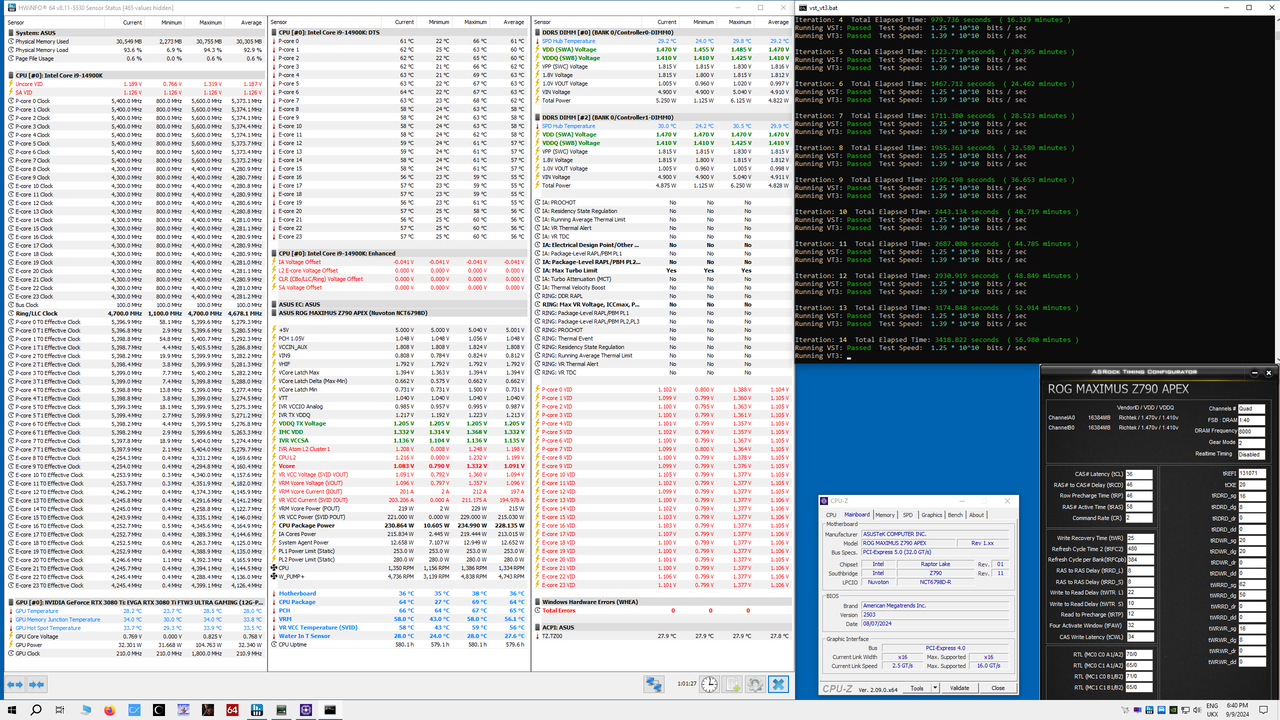Select IA: Max Turbo Limit row
This screenshot has width=1280, height=720.
pos(661,270)
